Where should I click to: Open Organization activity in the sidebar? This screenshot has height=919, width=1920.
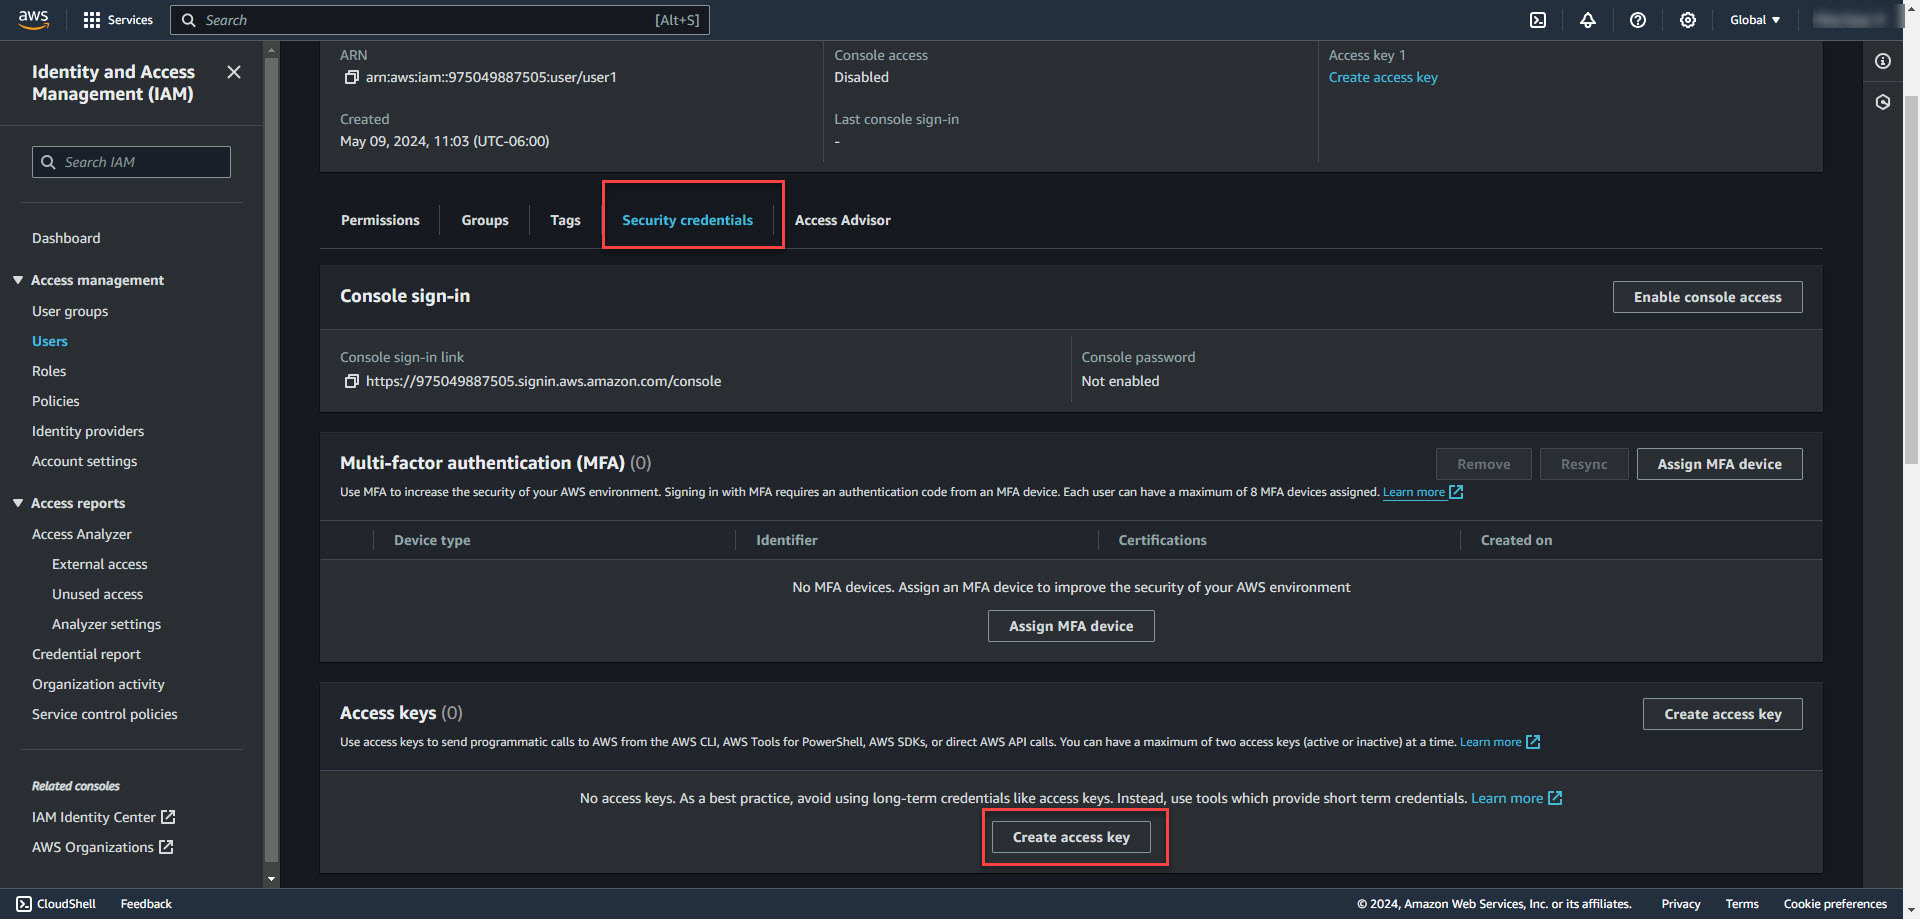pyautogui.click(x=98, y=684)
